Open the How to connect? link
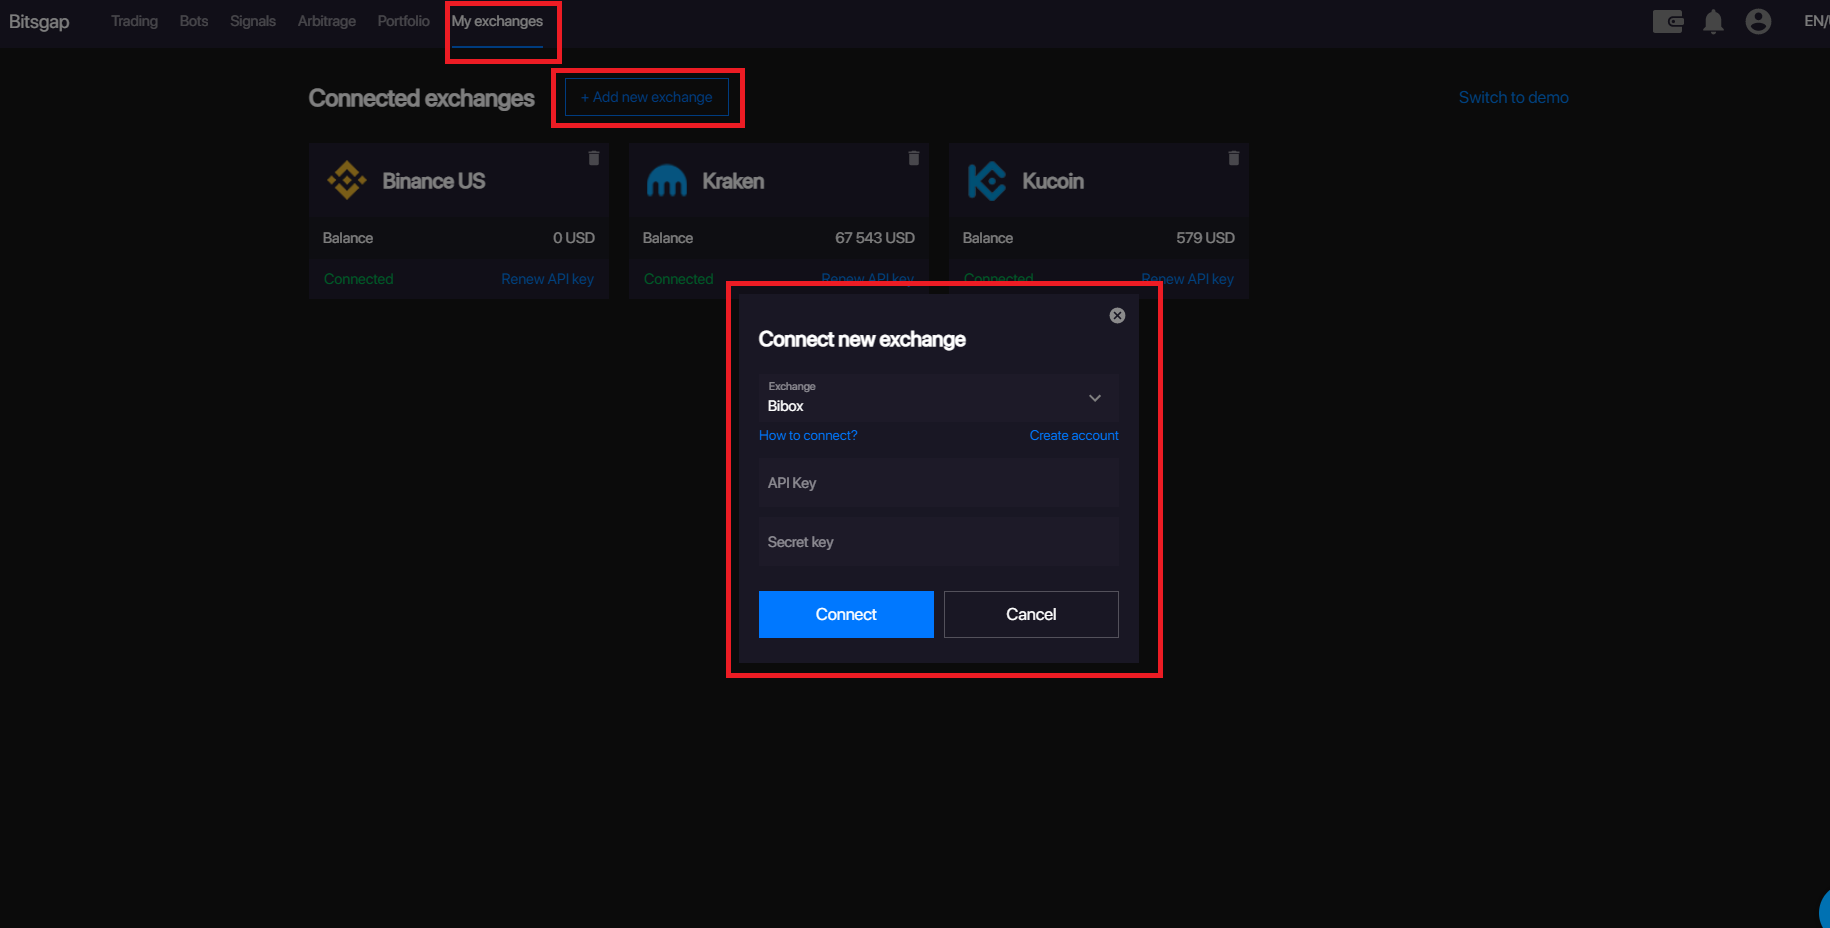This screenshot has height=928, width=1830. (808, 435)
